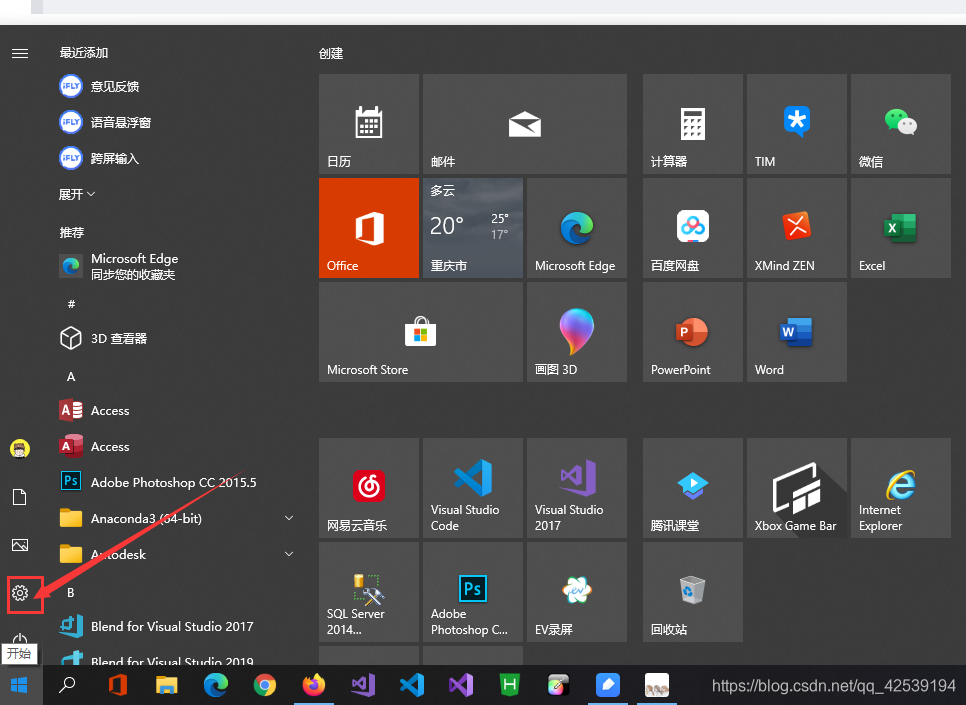Image resolution: width=966 pixels, height=705 pixels.
Task: Open the Baidu Netdisk (百度网盘) tile
Action: 692,228
